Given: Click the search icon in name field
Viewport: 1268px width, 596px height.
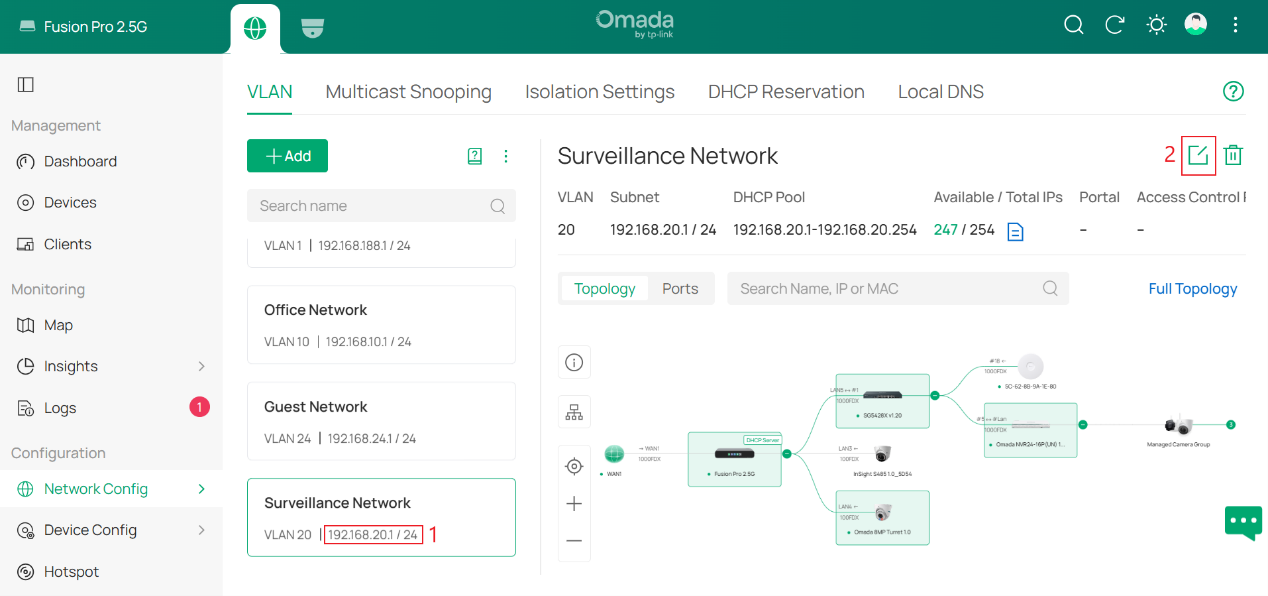Looking at the screenshot, I should 498,206.
